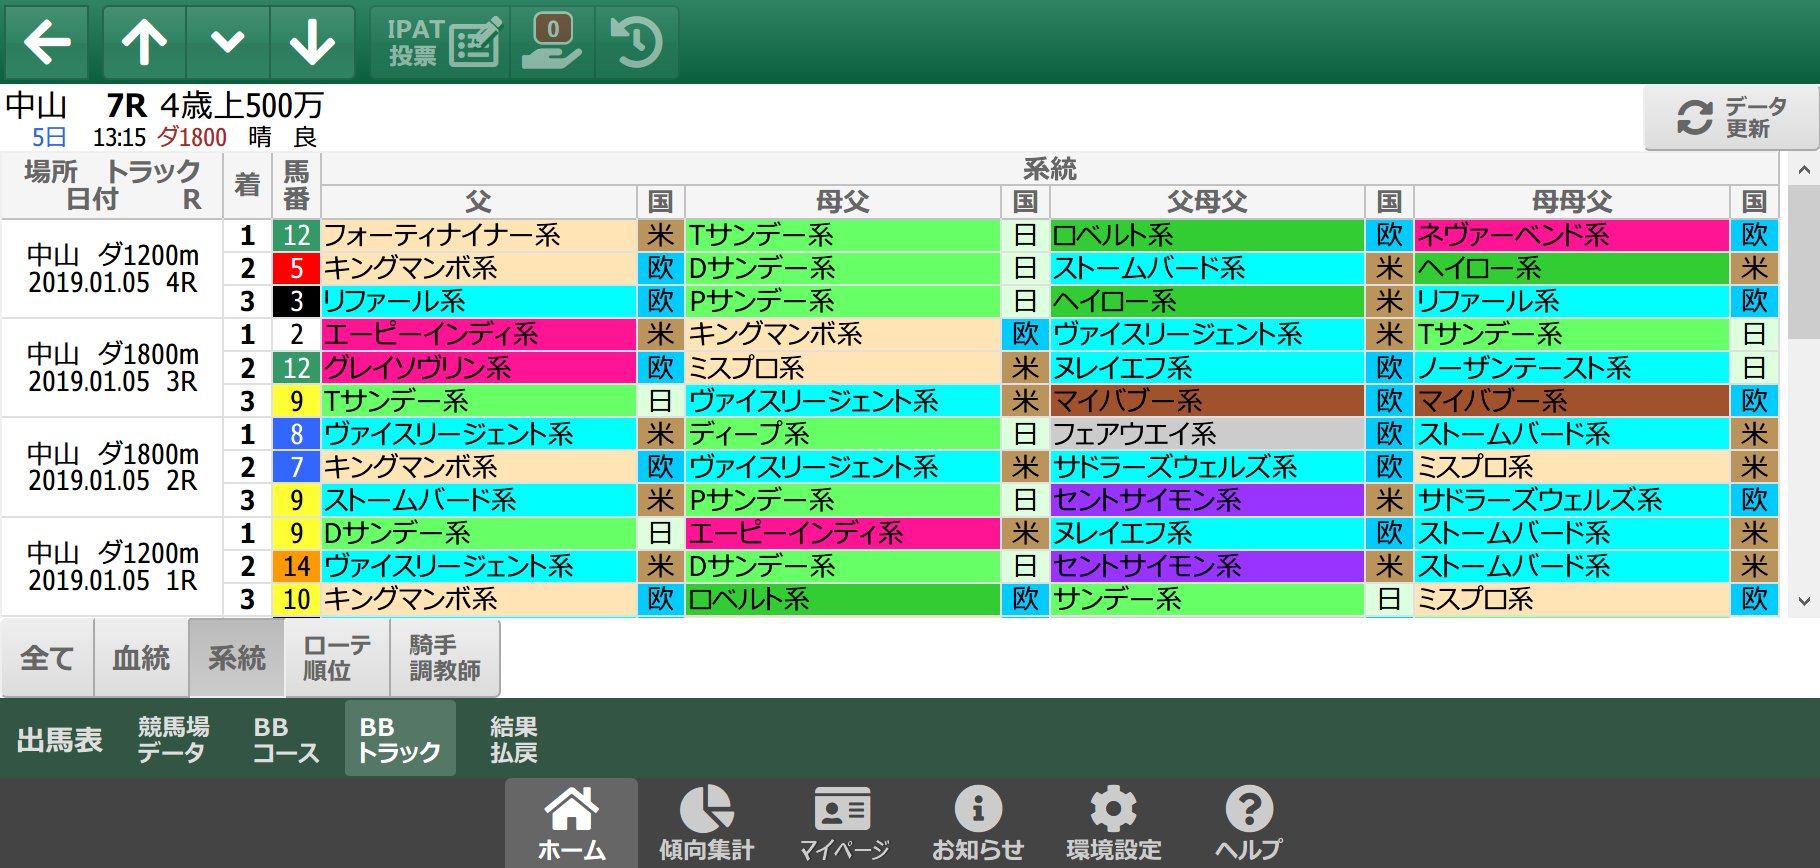
Task: Click フォーティナイナー系 sire cell
Action: (478, 235)
